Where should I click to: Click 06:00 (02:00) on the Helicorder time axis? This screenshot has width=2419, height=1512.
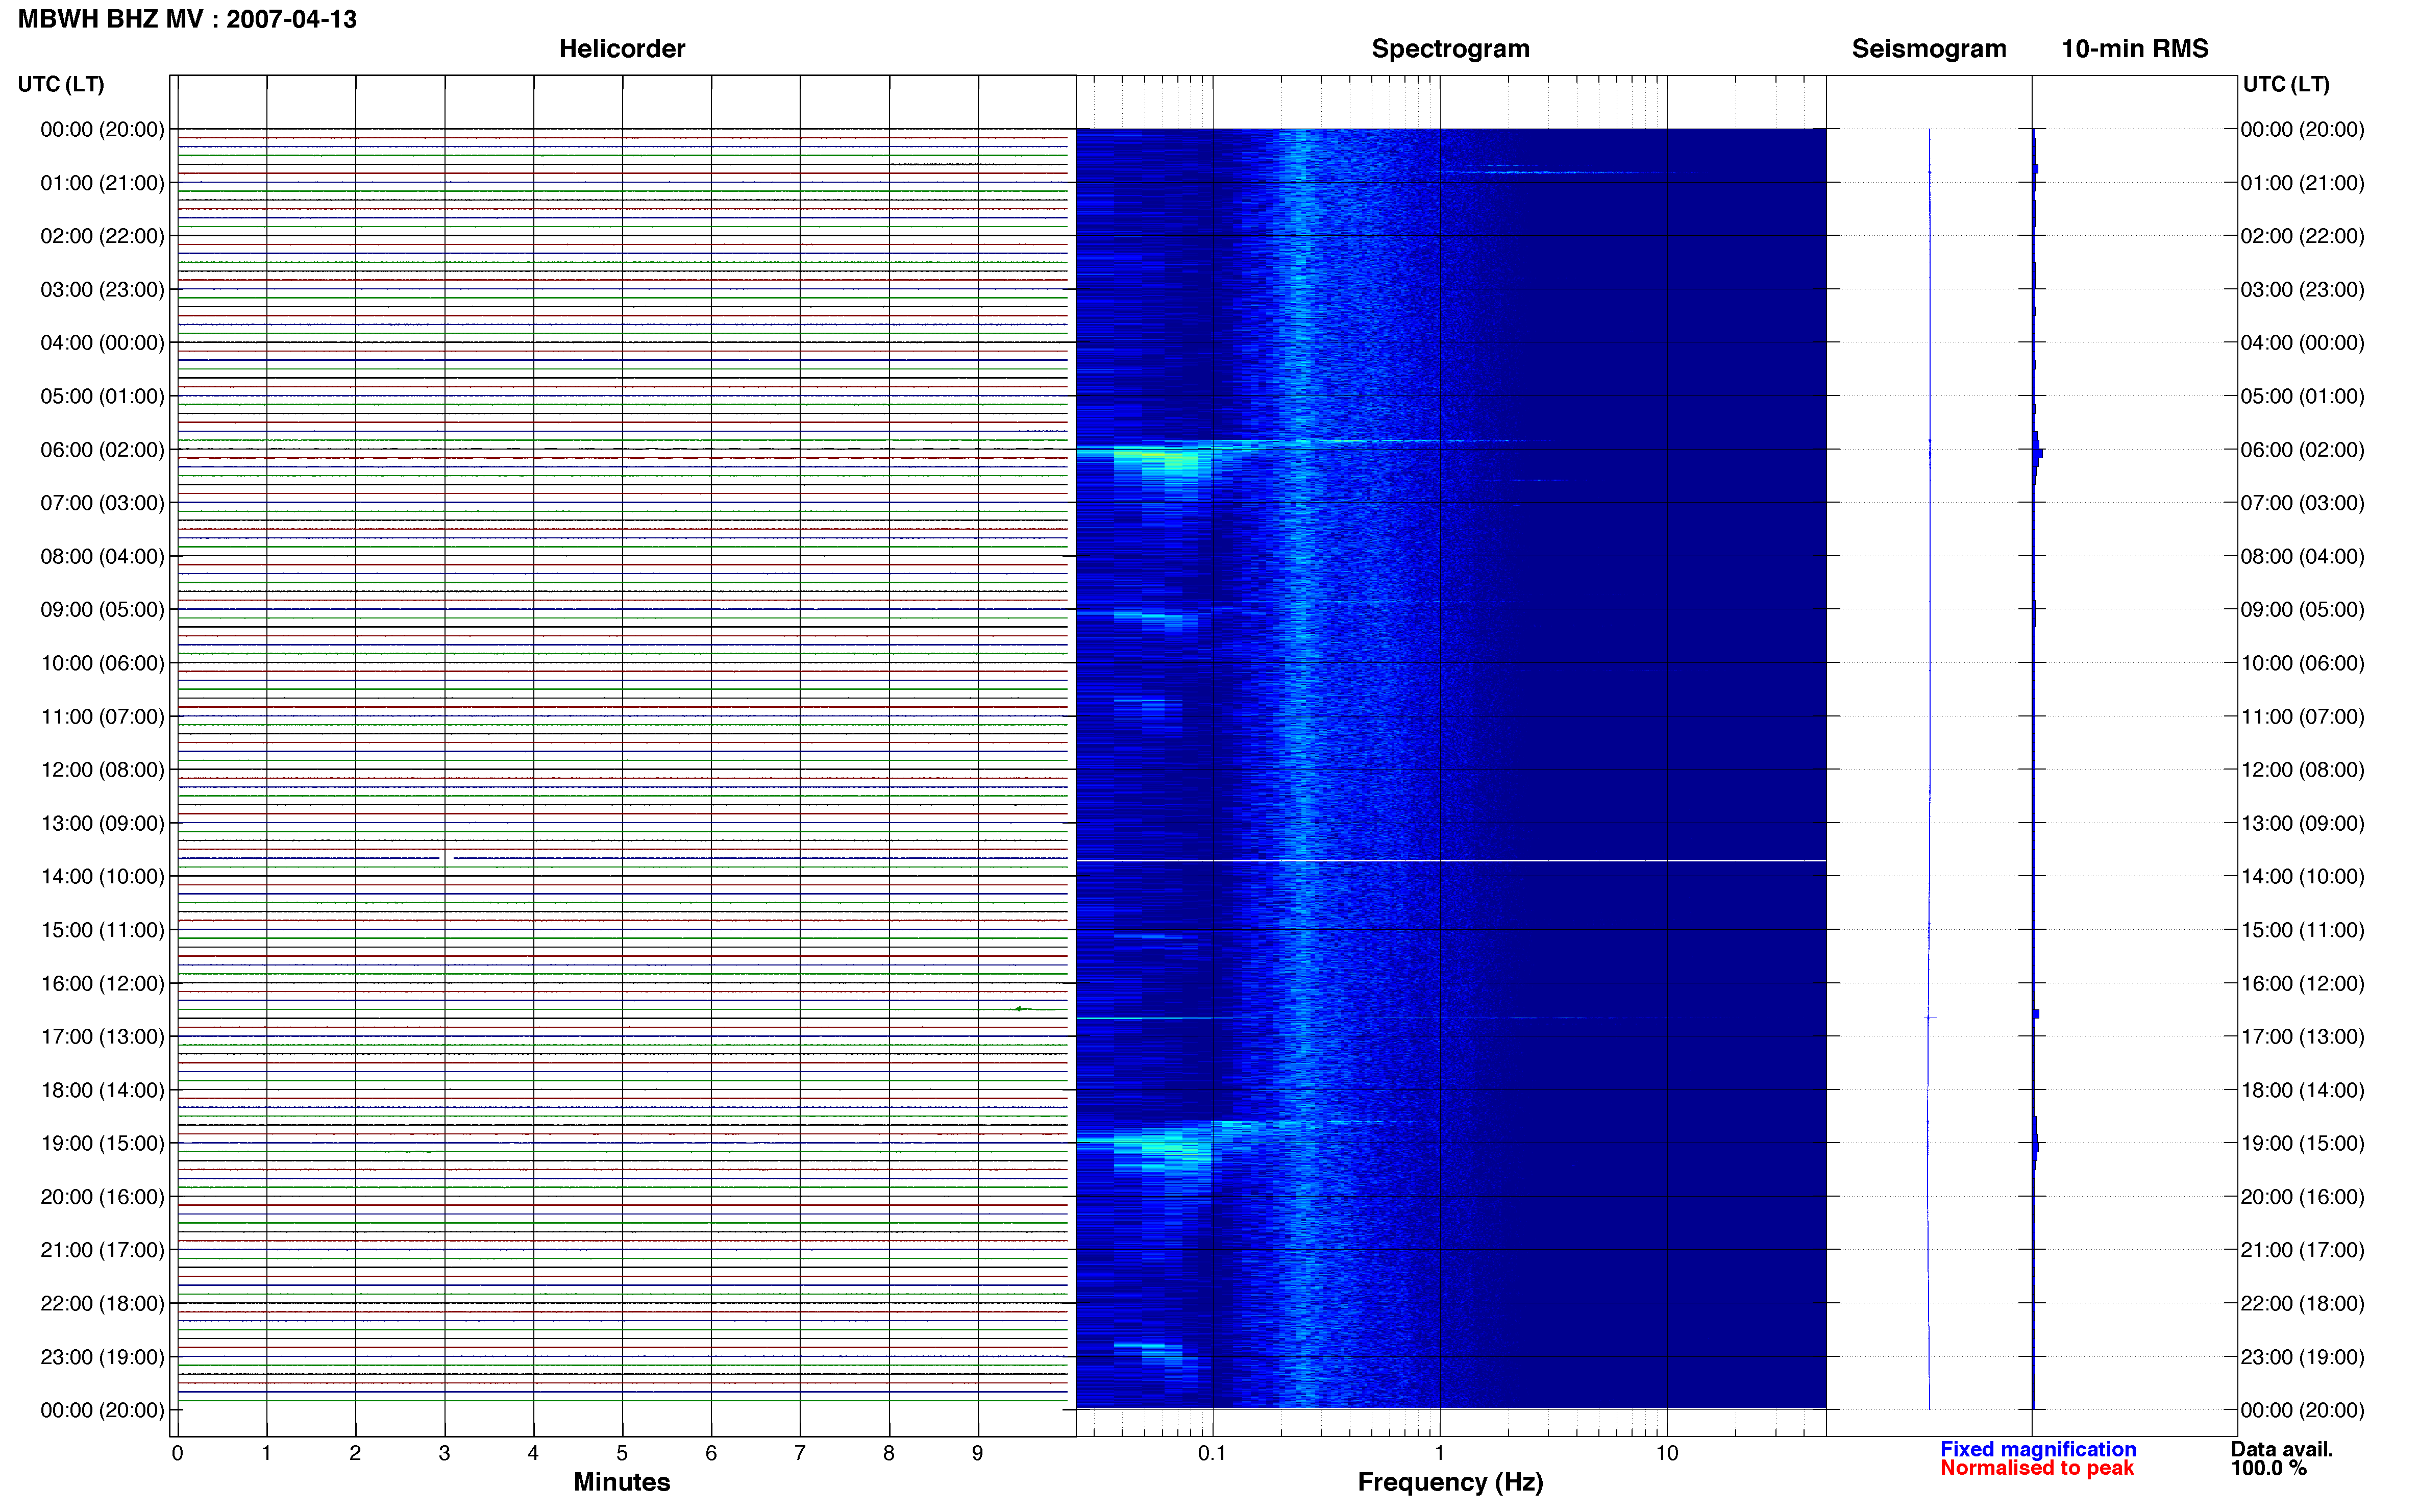point(102,450)
